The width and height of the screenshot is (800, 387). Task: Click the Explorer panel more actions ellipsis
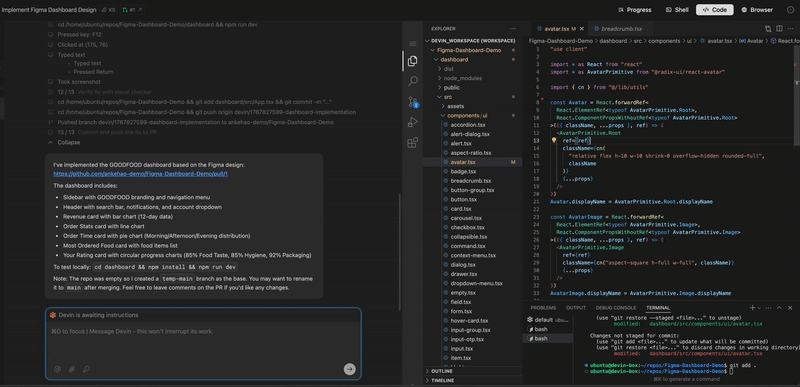coord(513,29)
